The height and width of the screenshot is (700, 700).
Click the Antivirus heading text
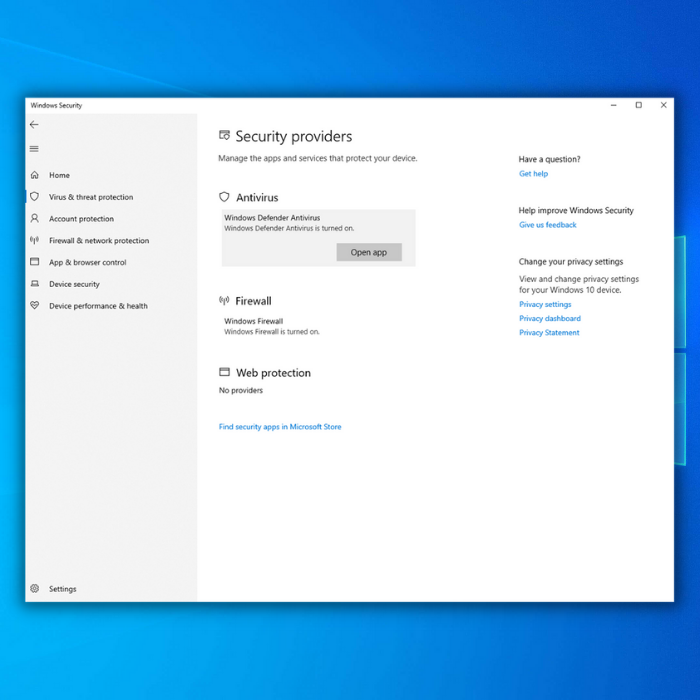pyautogui.click(x=257, y=197)
